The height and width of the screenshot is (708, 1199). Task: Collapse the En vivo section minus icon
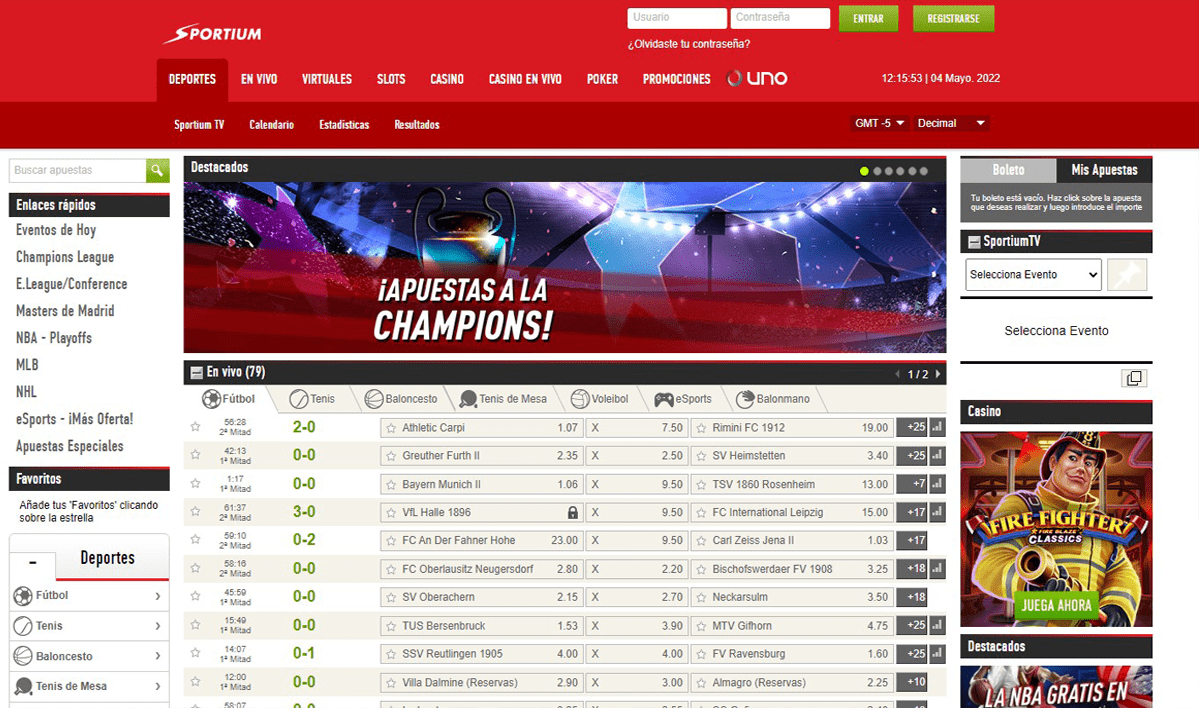pos(197,372)
